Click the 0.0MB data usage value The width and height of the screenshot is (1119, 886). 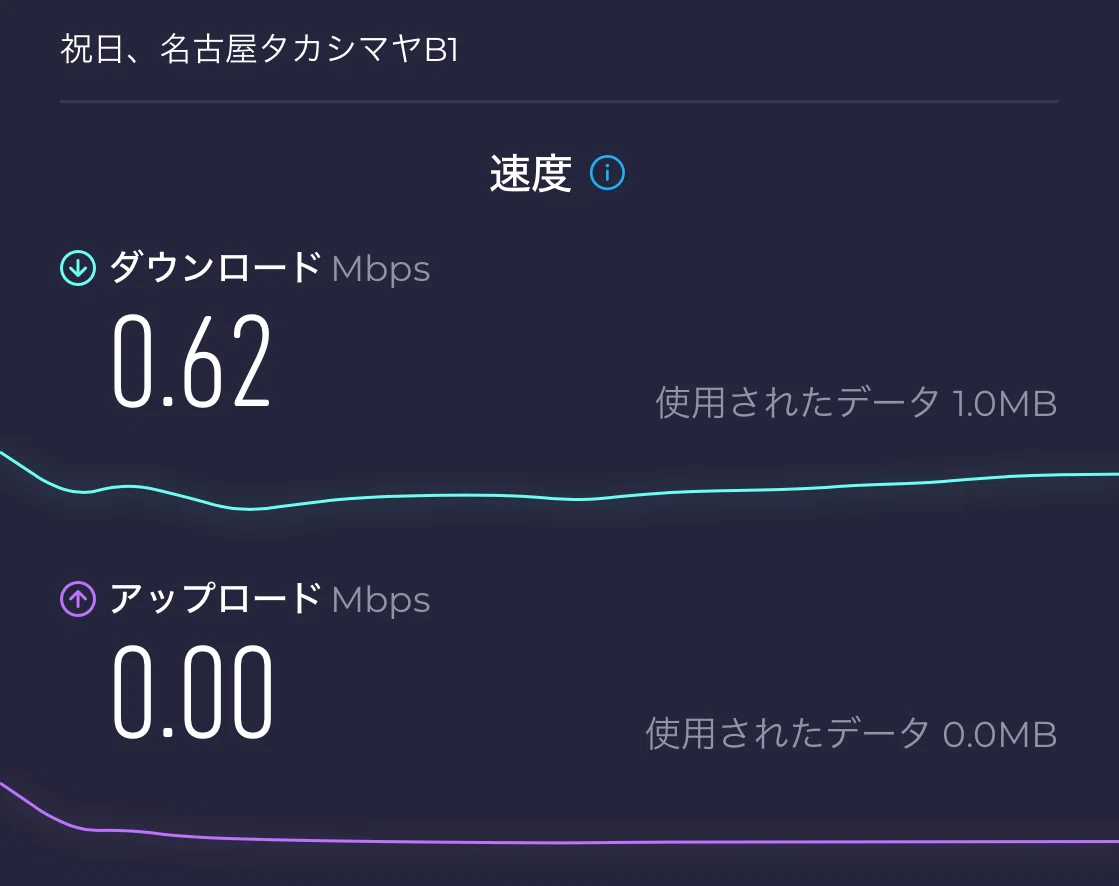click(1000, 735)
